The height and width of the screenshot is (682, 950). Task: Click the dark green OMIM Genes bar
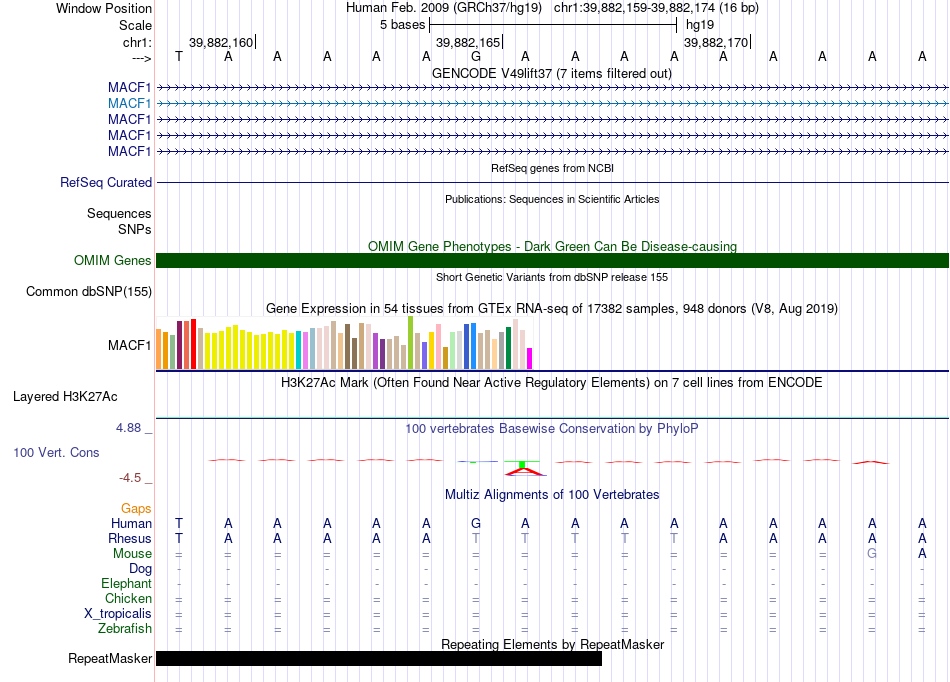pyautogui.click(x=552, y=260)
